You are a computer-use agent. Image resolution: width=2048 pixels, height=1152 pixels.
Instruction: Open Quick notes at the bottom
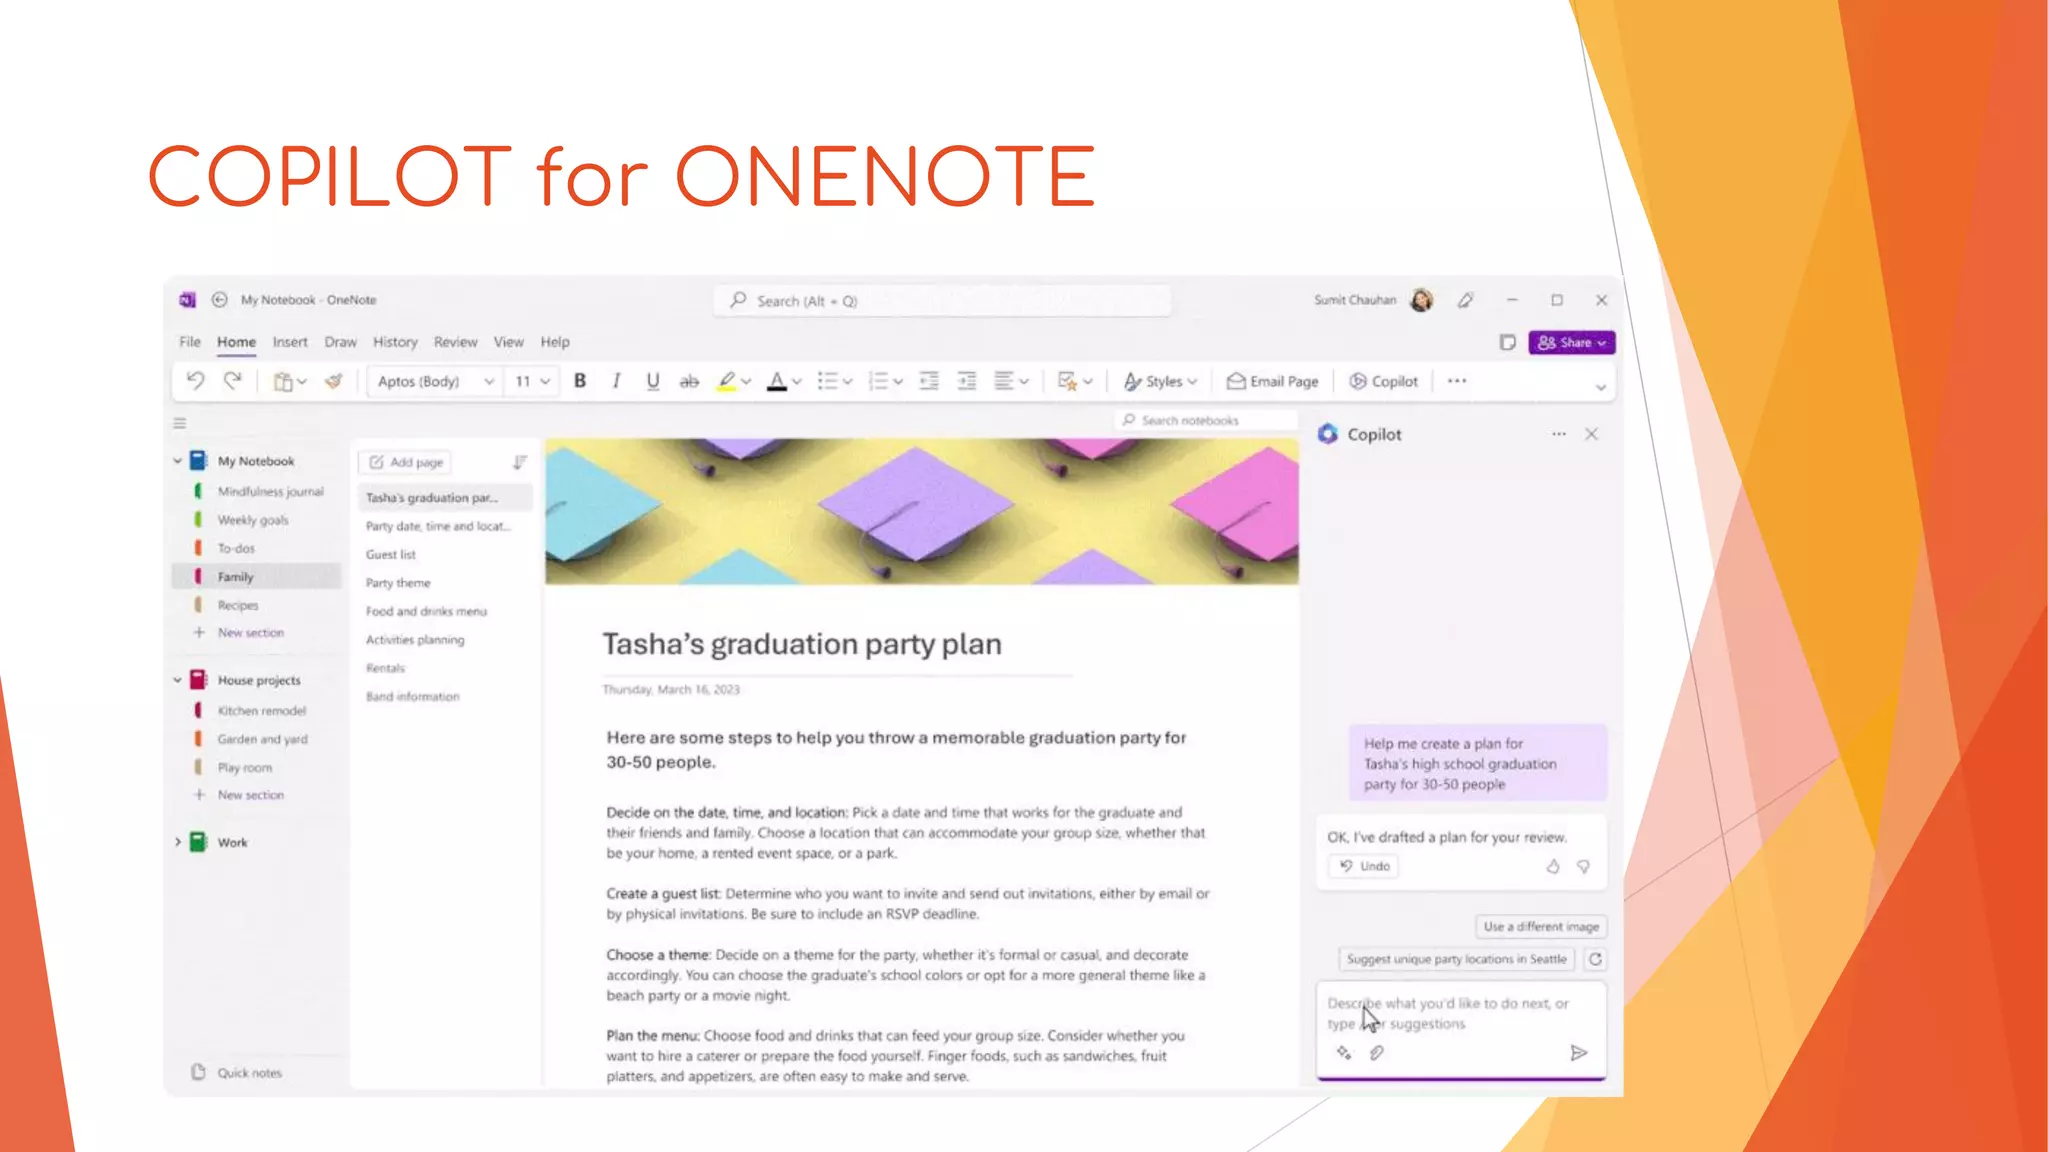tap(237, 1072)
